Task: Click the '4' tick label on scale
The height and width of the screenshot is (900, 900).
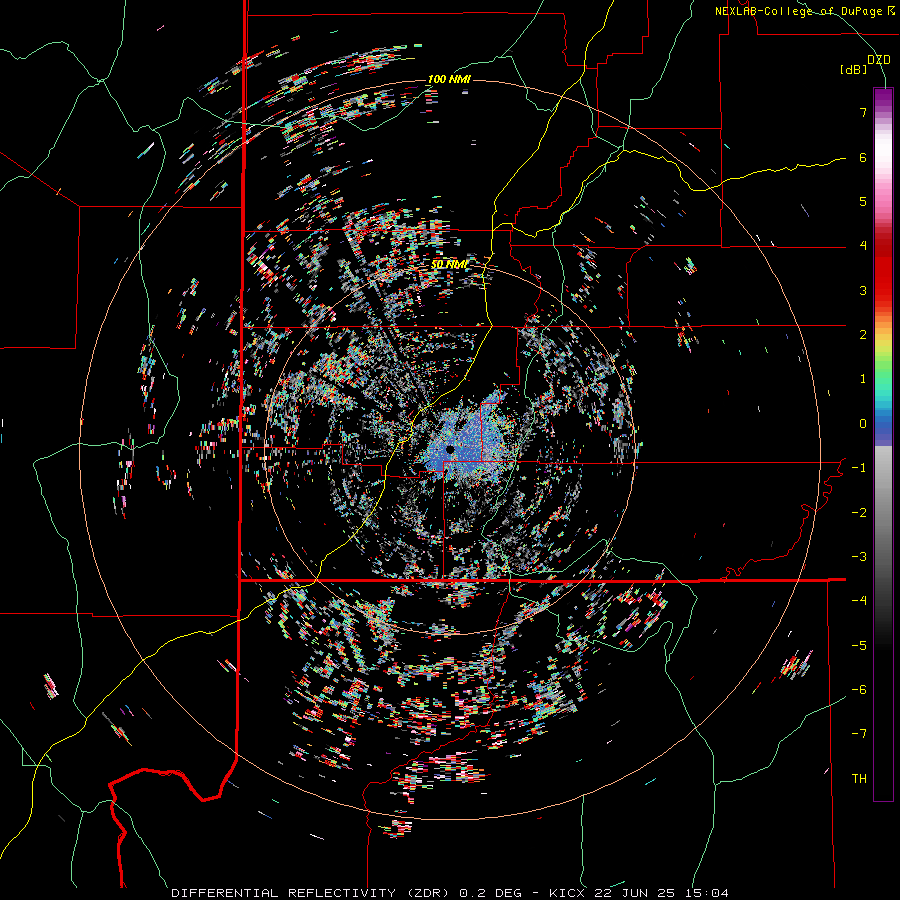Action: (x=863, y=246)
